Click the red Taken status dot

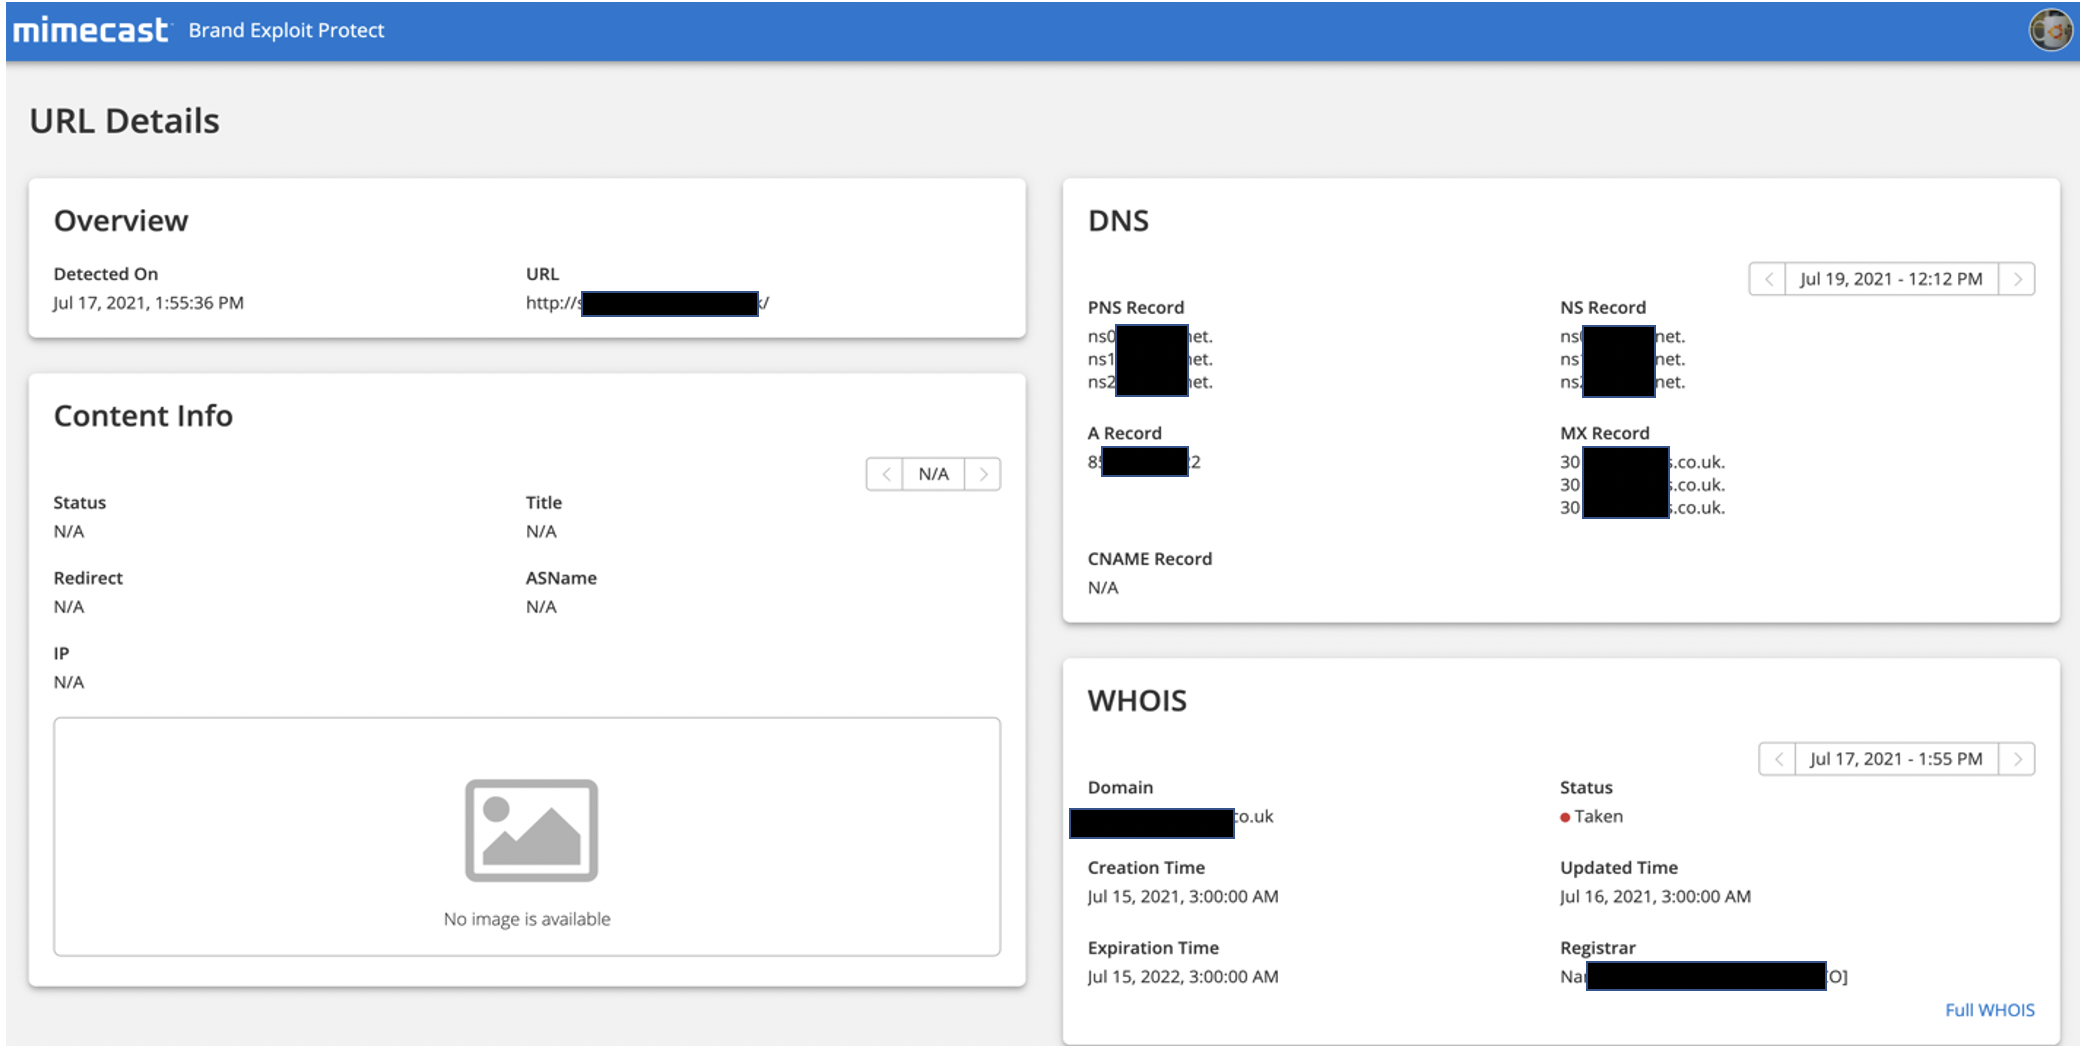click(1565, 817)
